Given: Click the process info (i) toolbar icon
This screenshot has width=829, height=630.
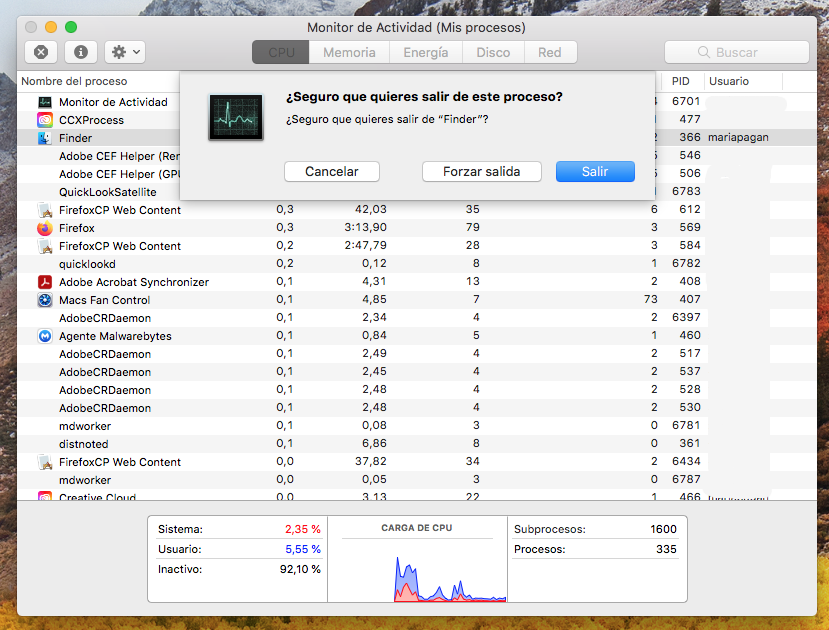Looking at the screenshot, I should pos(81,52).
